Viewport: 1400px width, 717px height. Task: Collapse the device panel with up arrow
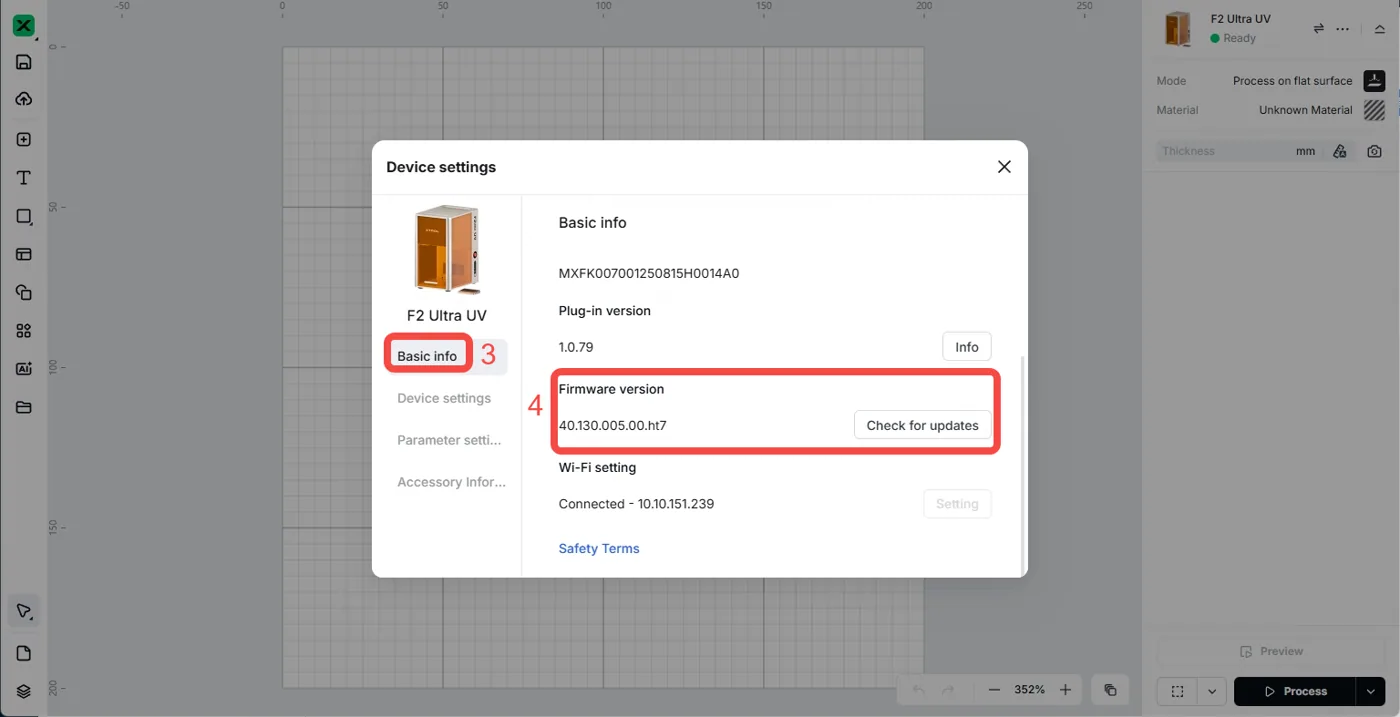[1379, 29]
